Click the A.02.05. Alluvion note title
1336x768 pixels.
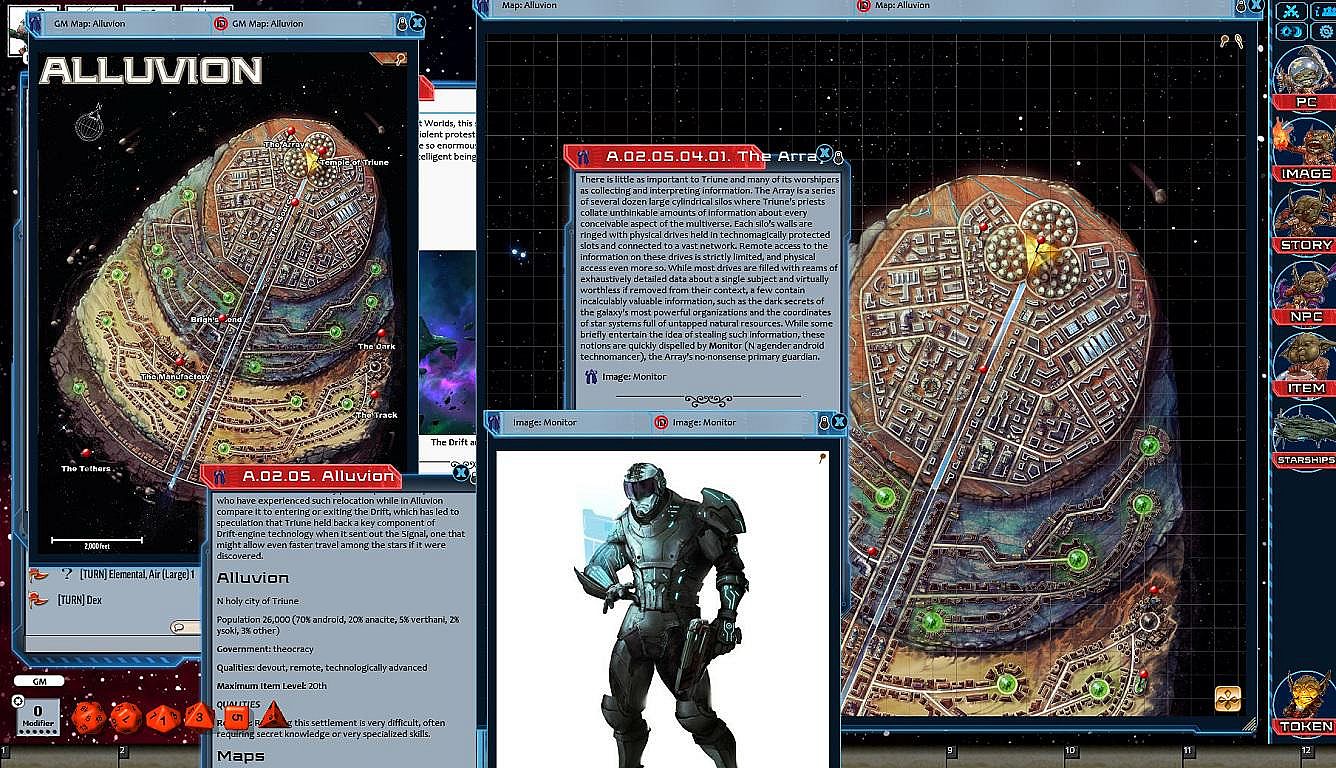tap(319, 476)
